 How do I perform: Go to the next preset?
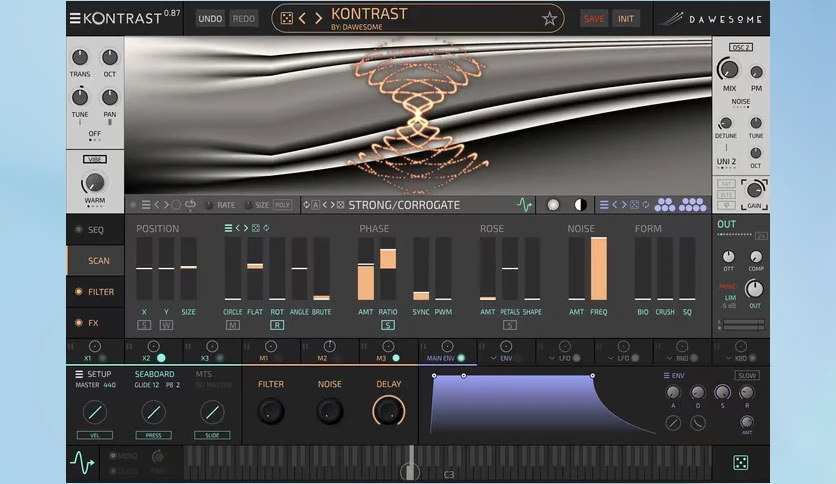point(318,19)
